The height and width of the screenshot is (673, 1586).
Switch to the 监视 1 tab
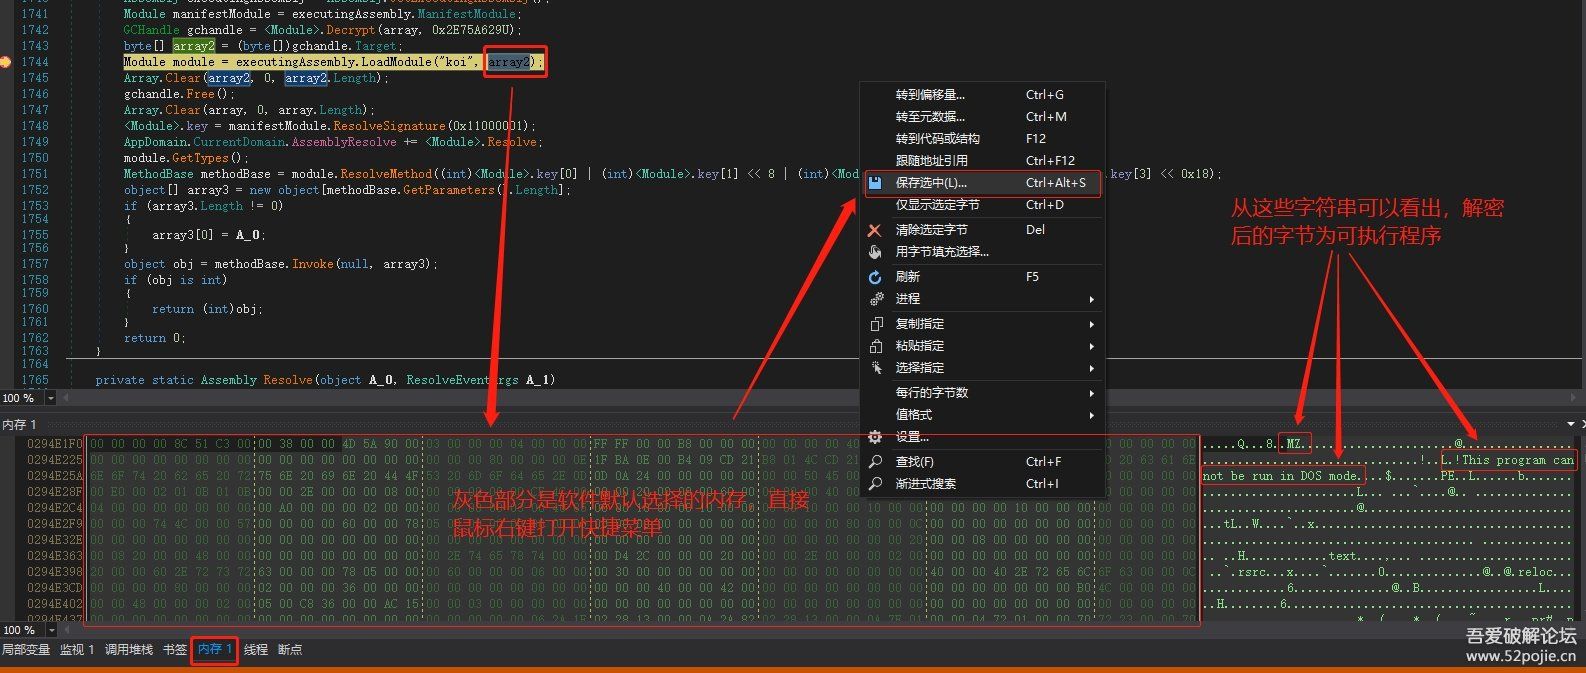[x=77, y=650]
